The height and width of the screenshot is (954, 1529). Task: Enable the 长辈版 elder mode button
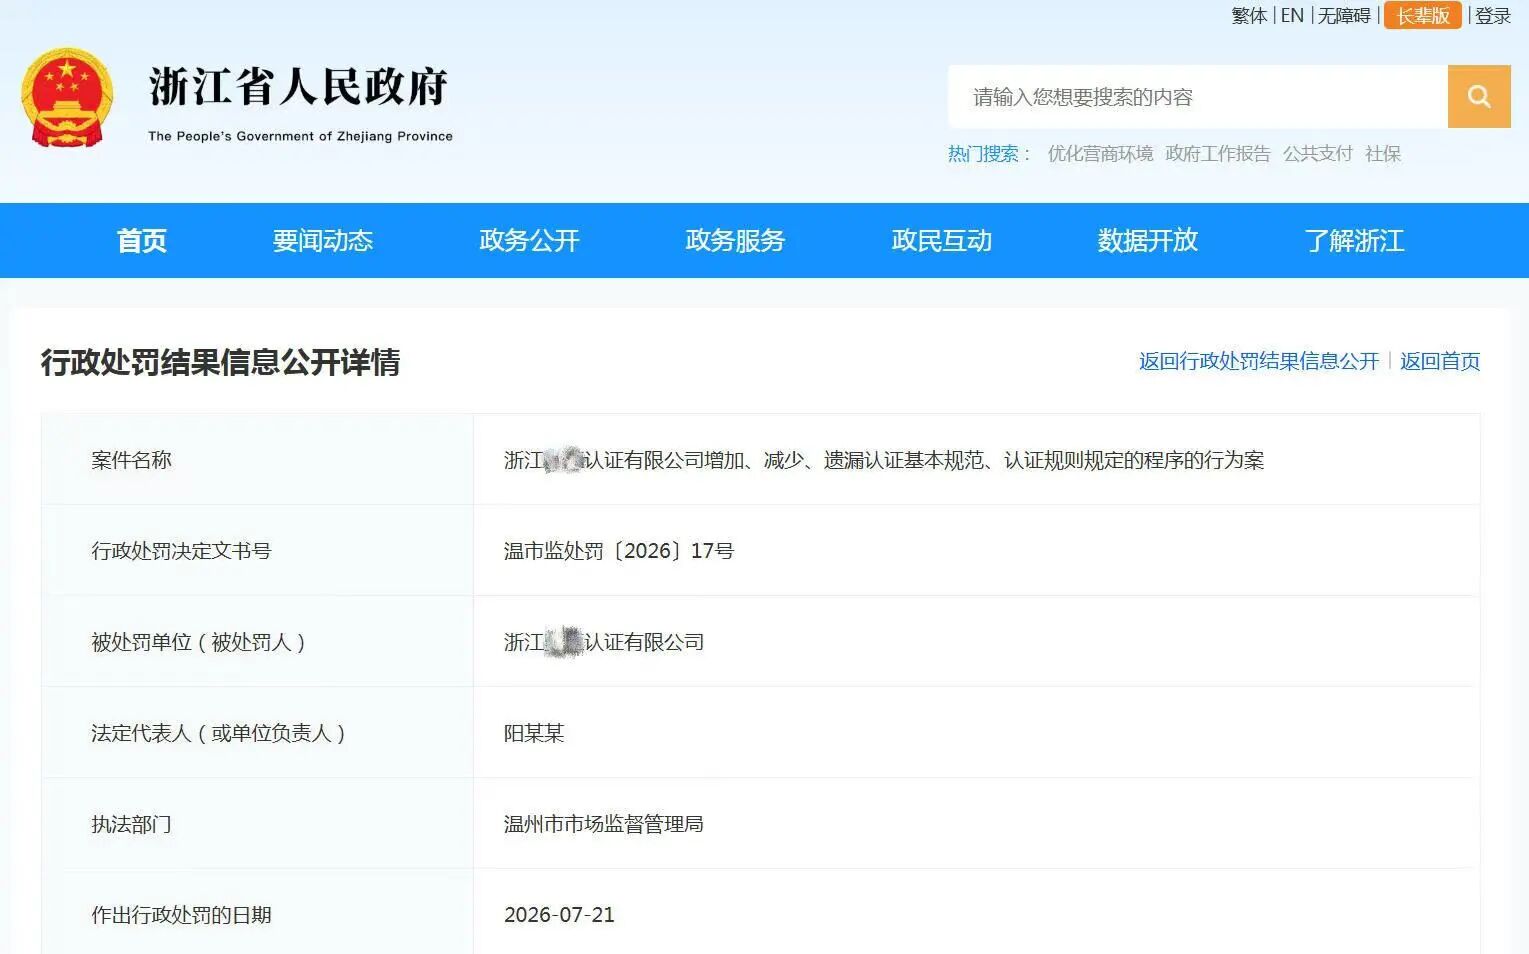coord(1423,16)
